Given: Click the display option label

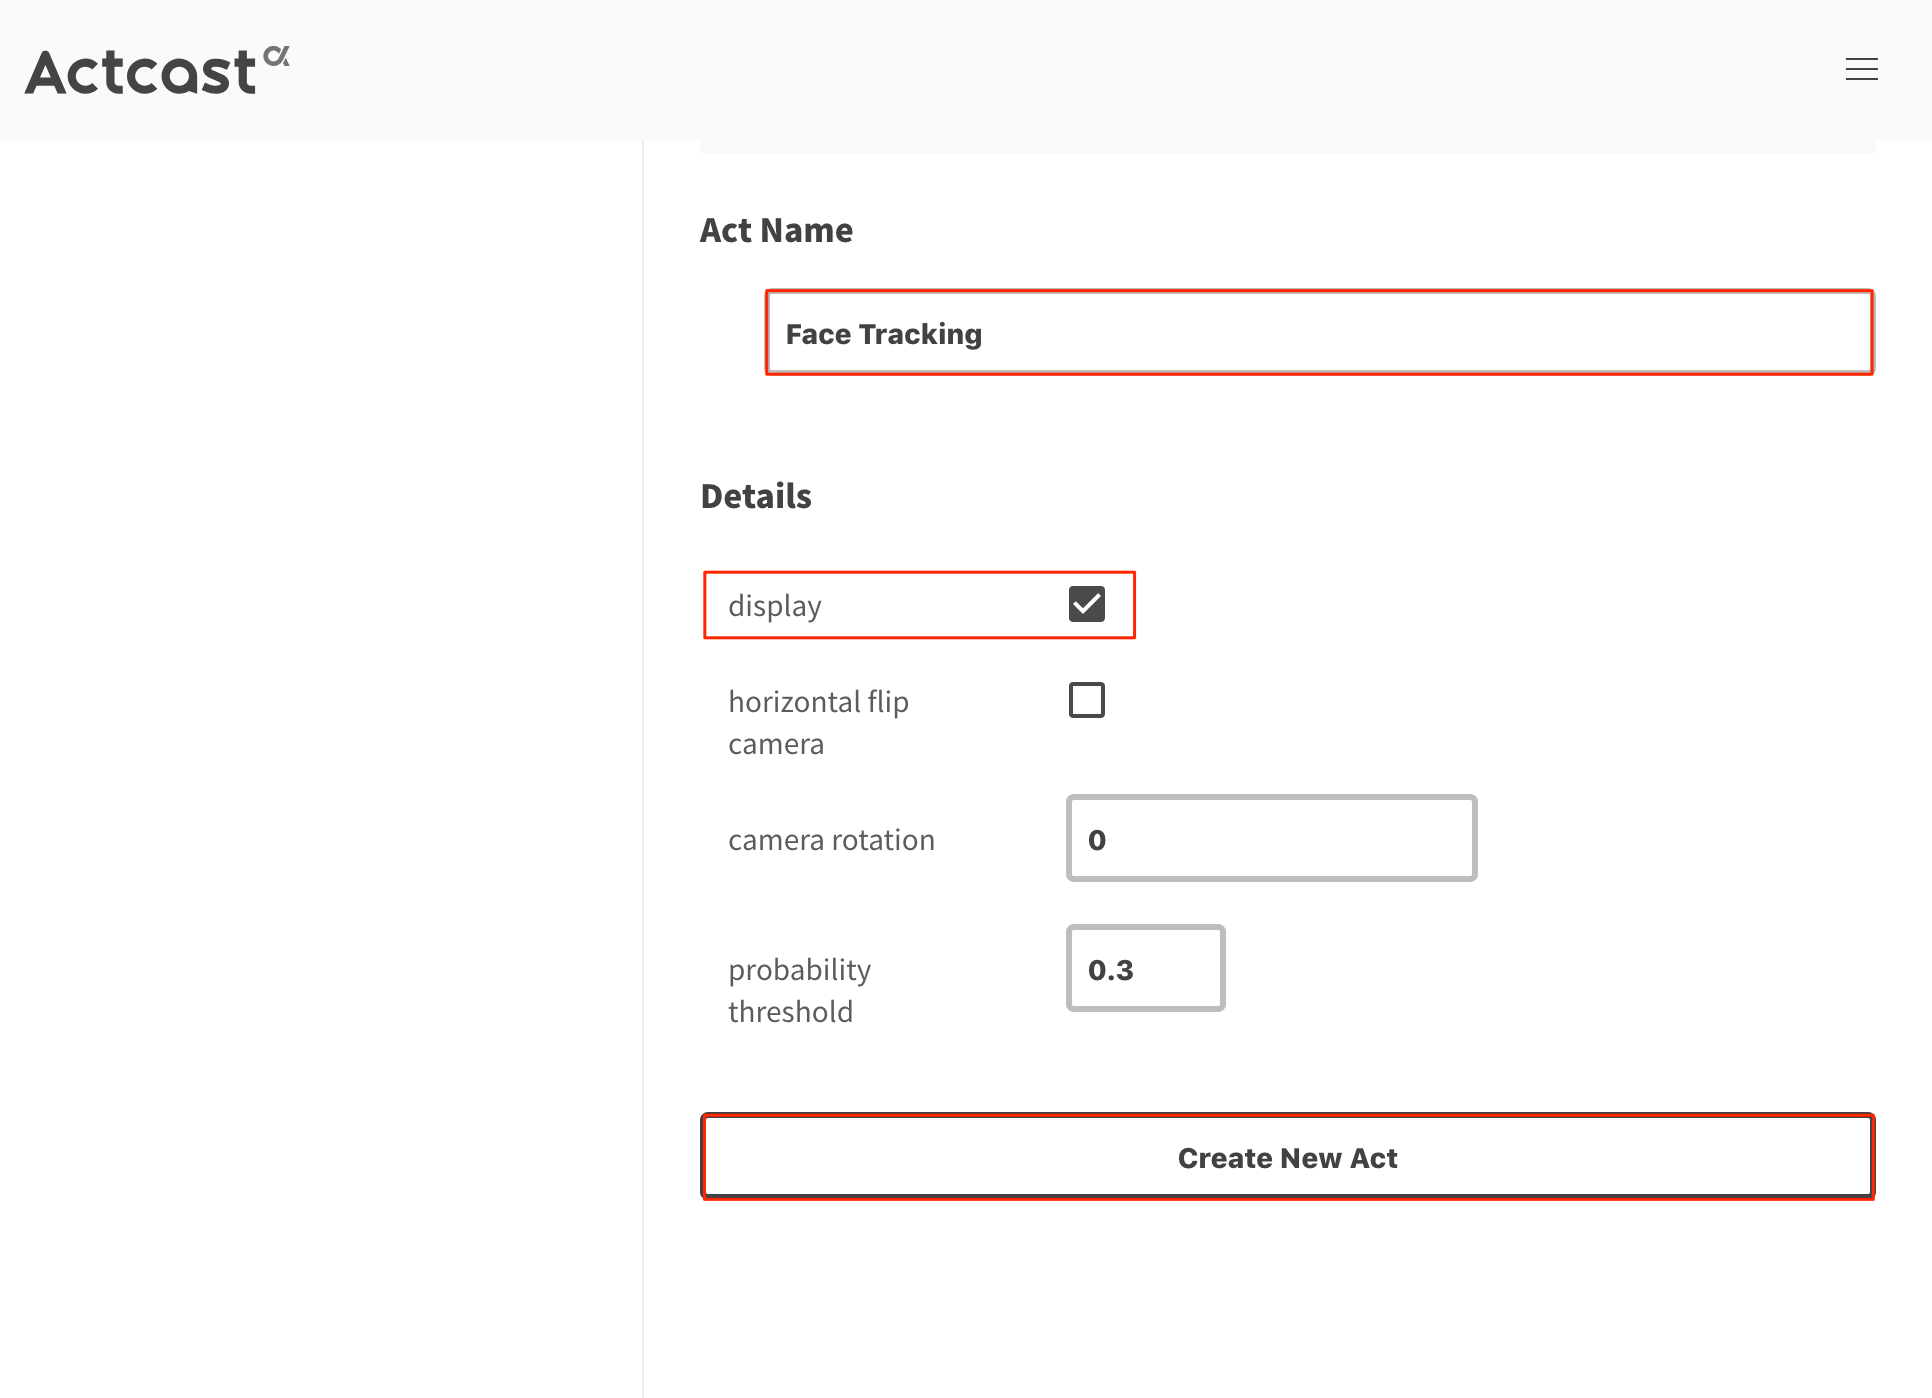Looking at the screenshot, I should click(x=775, y=606).
